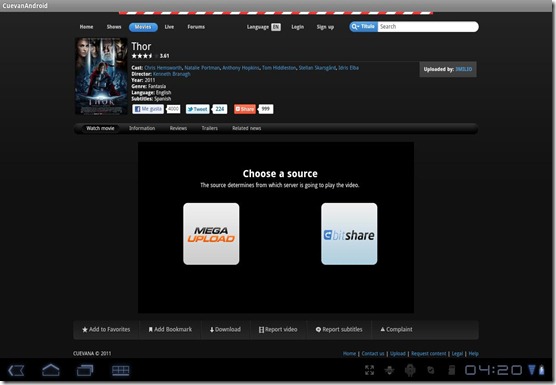
Task: Click the fullscreen expand icon in system bar
Action: coord(369,370)
